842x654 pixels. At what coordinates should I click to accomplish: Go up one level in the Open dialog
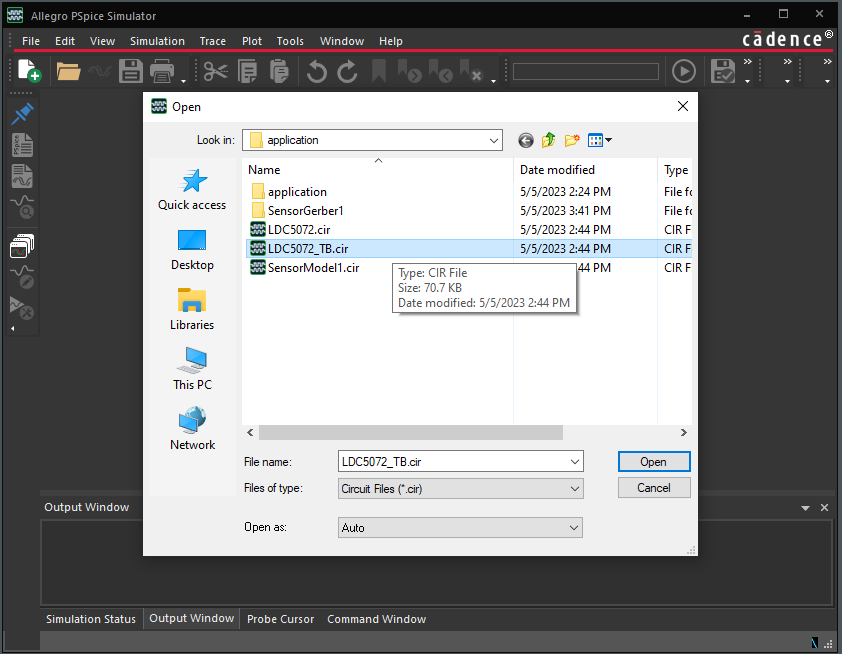548,140
